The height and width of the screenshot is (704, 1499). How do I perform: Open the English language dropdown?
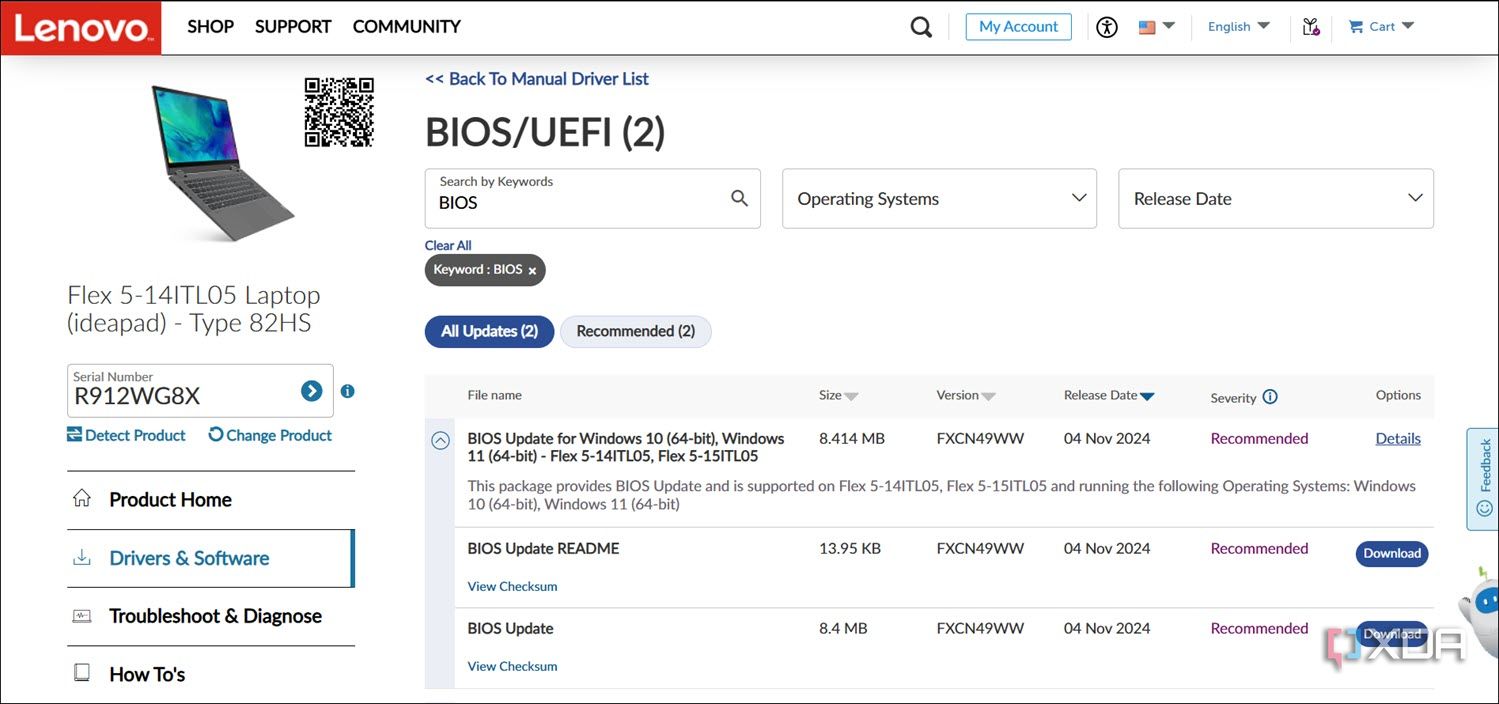tap(1238, 27)
